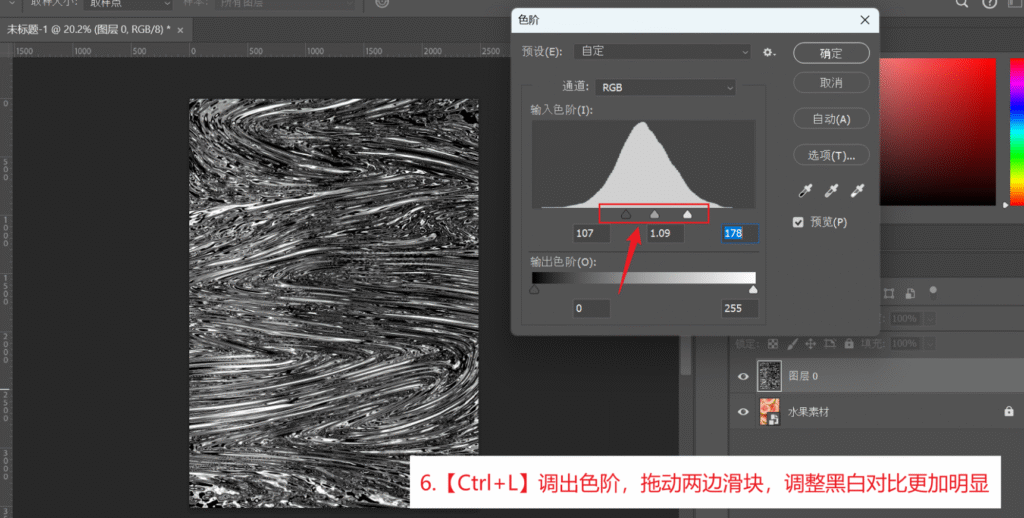
Task: Click the black-and-white swirl canvas image
Action: (x=334, y=303)
